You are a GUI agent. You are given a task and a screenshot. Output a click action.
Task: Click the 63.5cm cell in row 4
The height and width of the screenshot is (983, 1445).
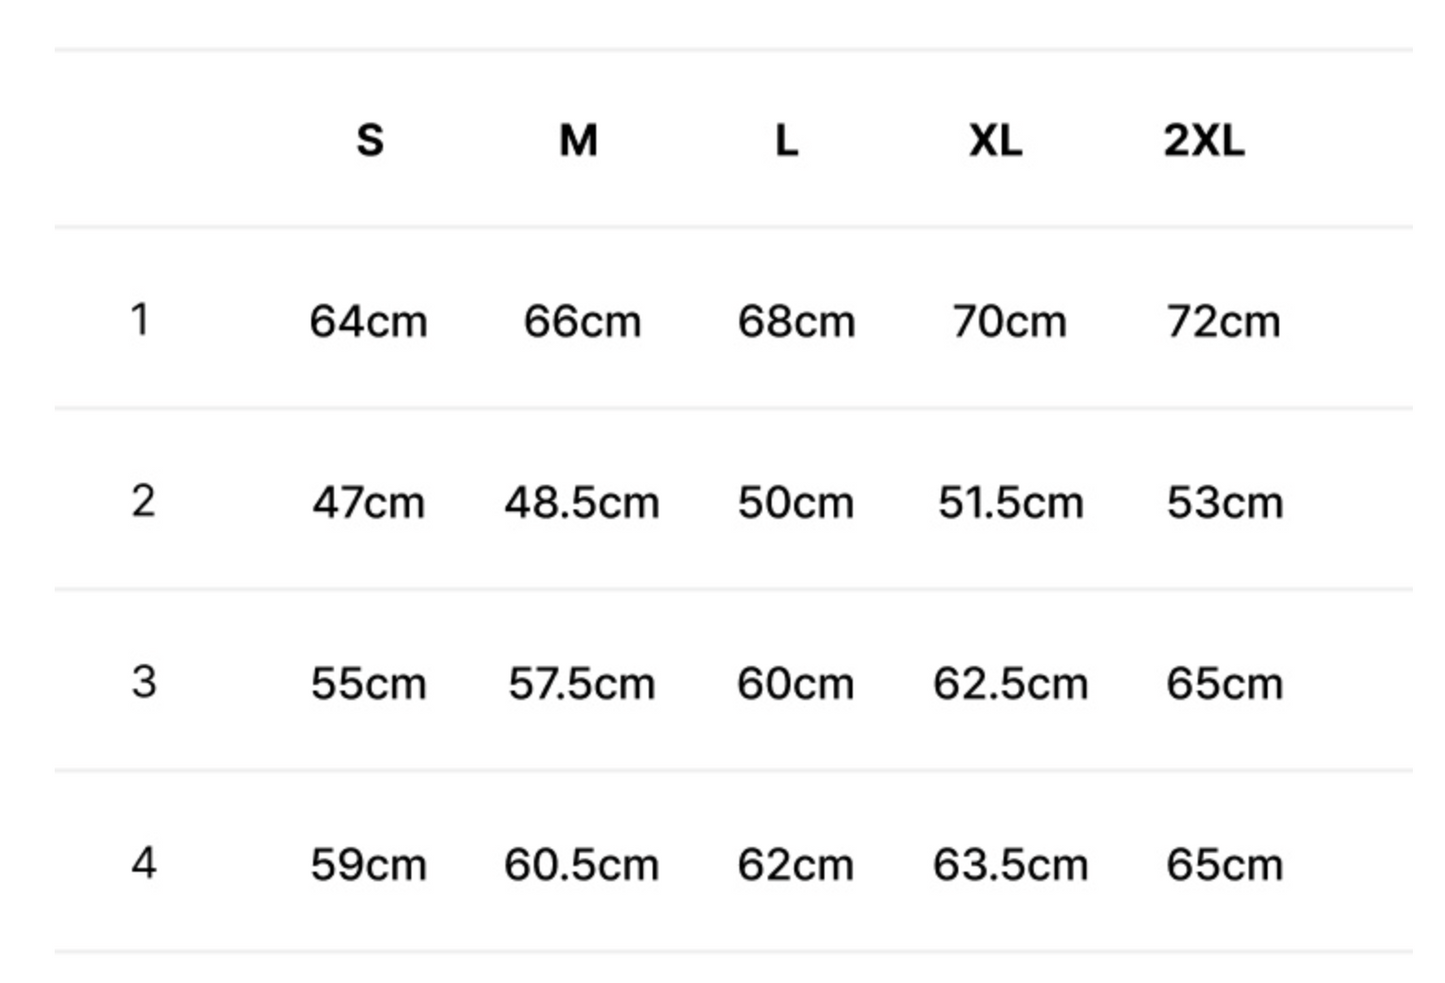pyautogui.click(x=1010, y=865)
